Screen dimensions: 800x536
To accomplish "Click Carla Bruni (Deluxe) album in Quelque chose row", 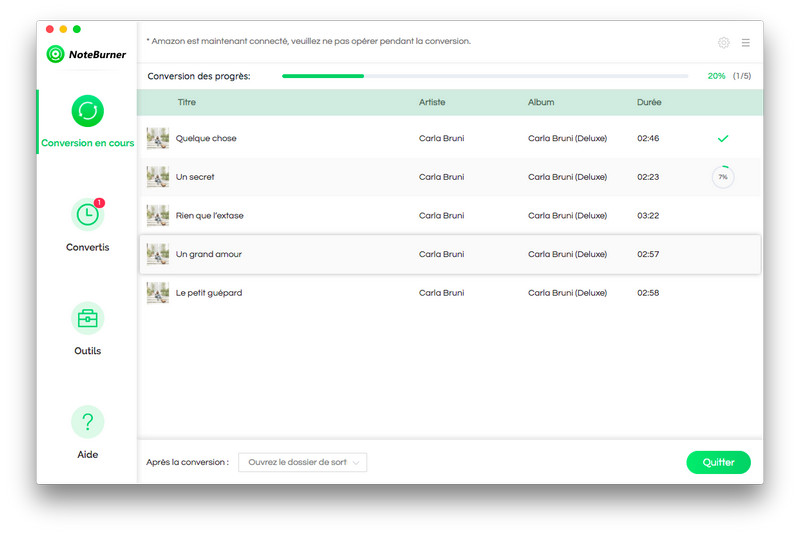I will 567,138.
